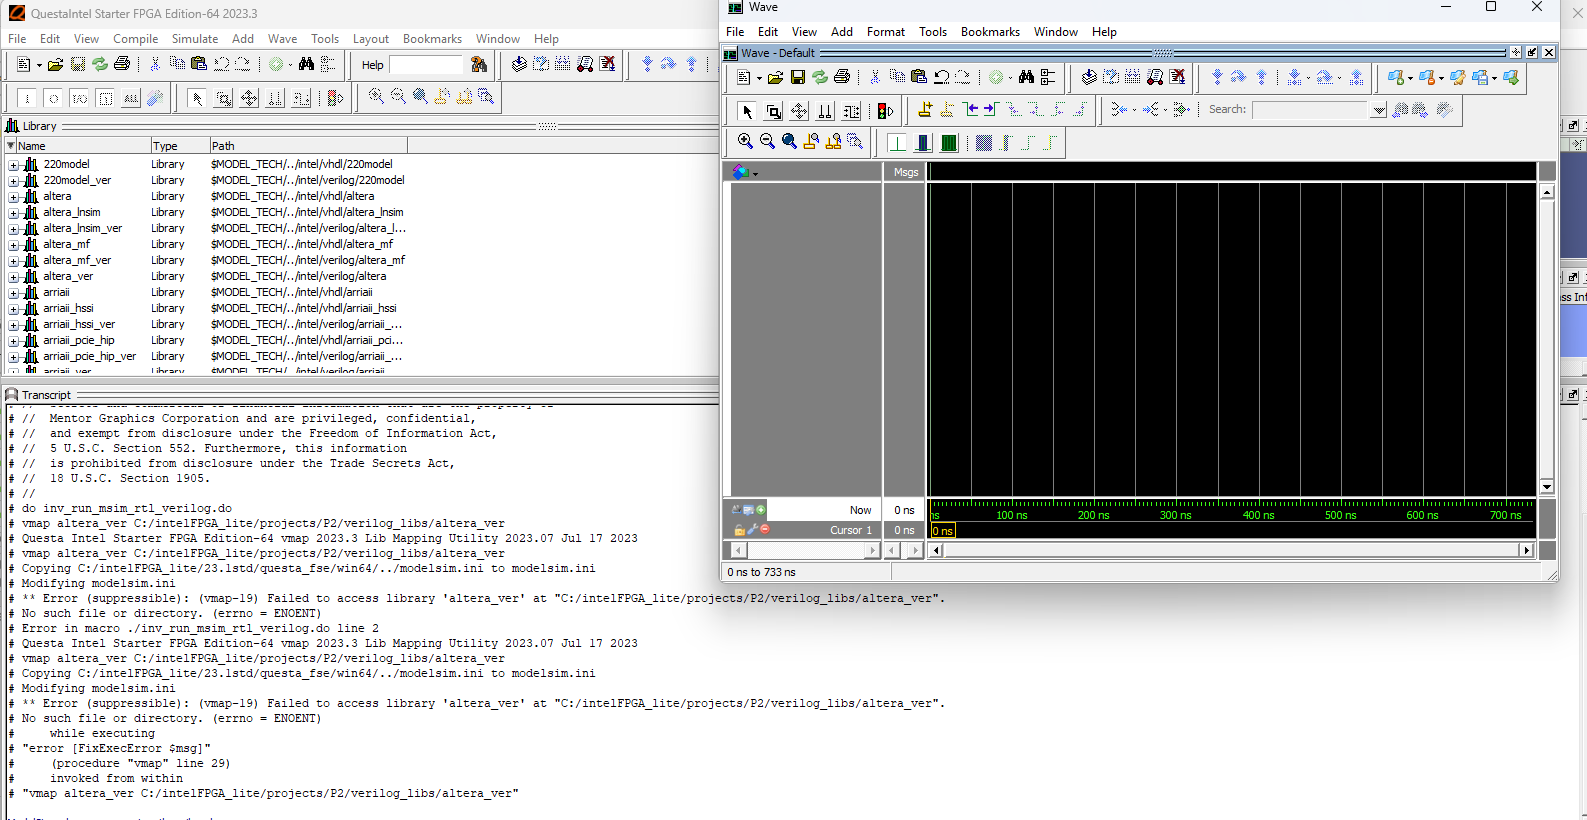Click Save icon in Wave window toolbar
The image size is (1587, 820).
(x=797, y=77)
